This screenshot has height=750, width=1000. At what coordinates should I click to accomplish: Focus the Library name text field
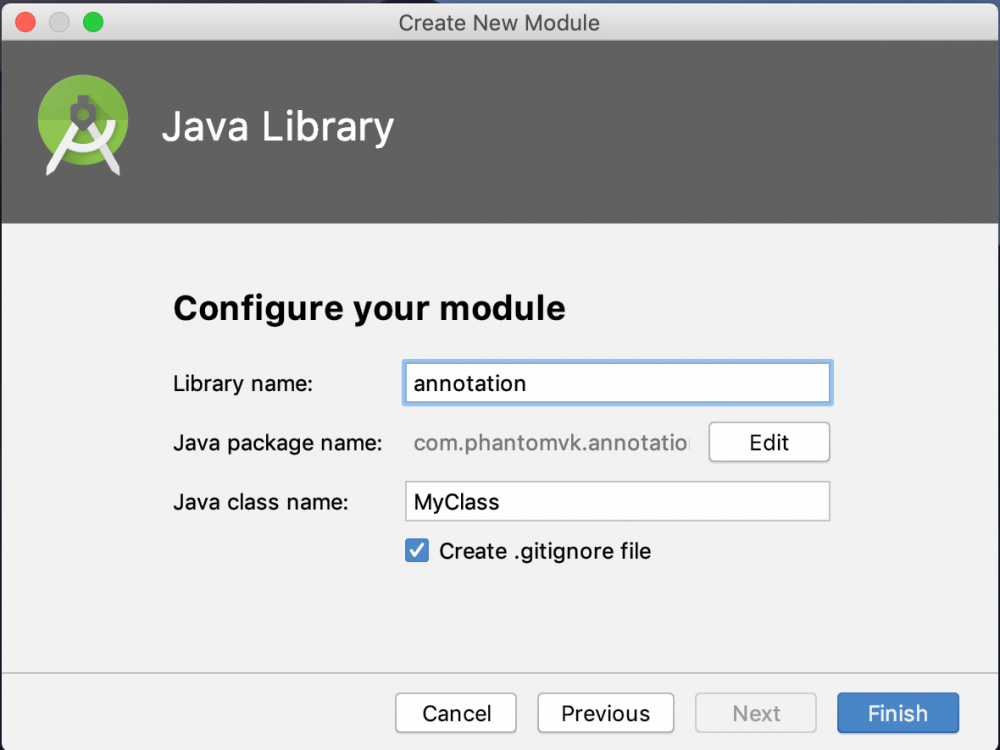click(616, 383)
